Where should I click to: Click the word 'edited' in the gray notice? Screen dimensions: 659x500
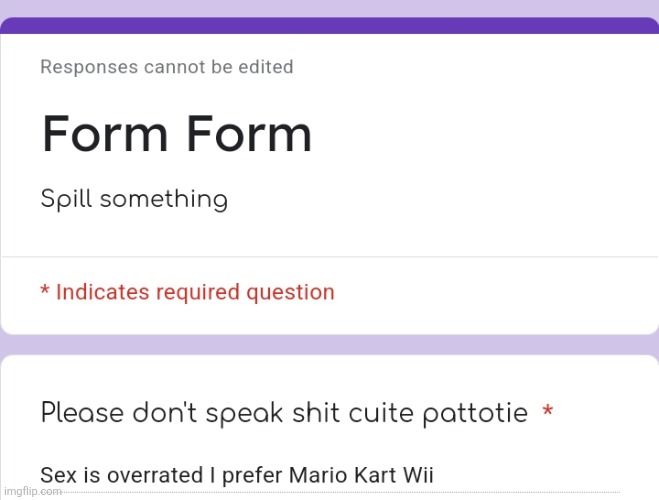pyautogui.click(x=266, y=67)
